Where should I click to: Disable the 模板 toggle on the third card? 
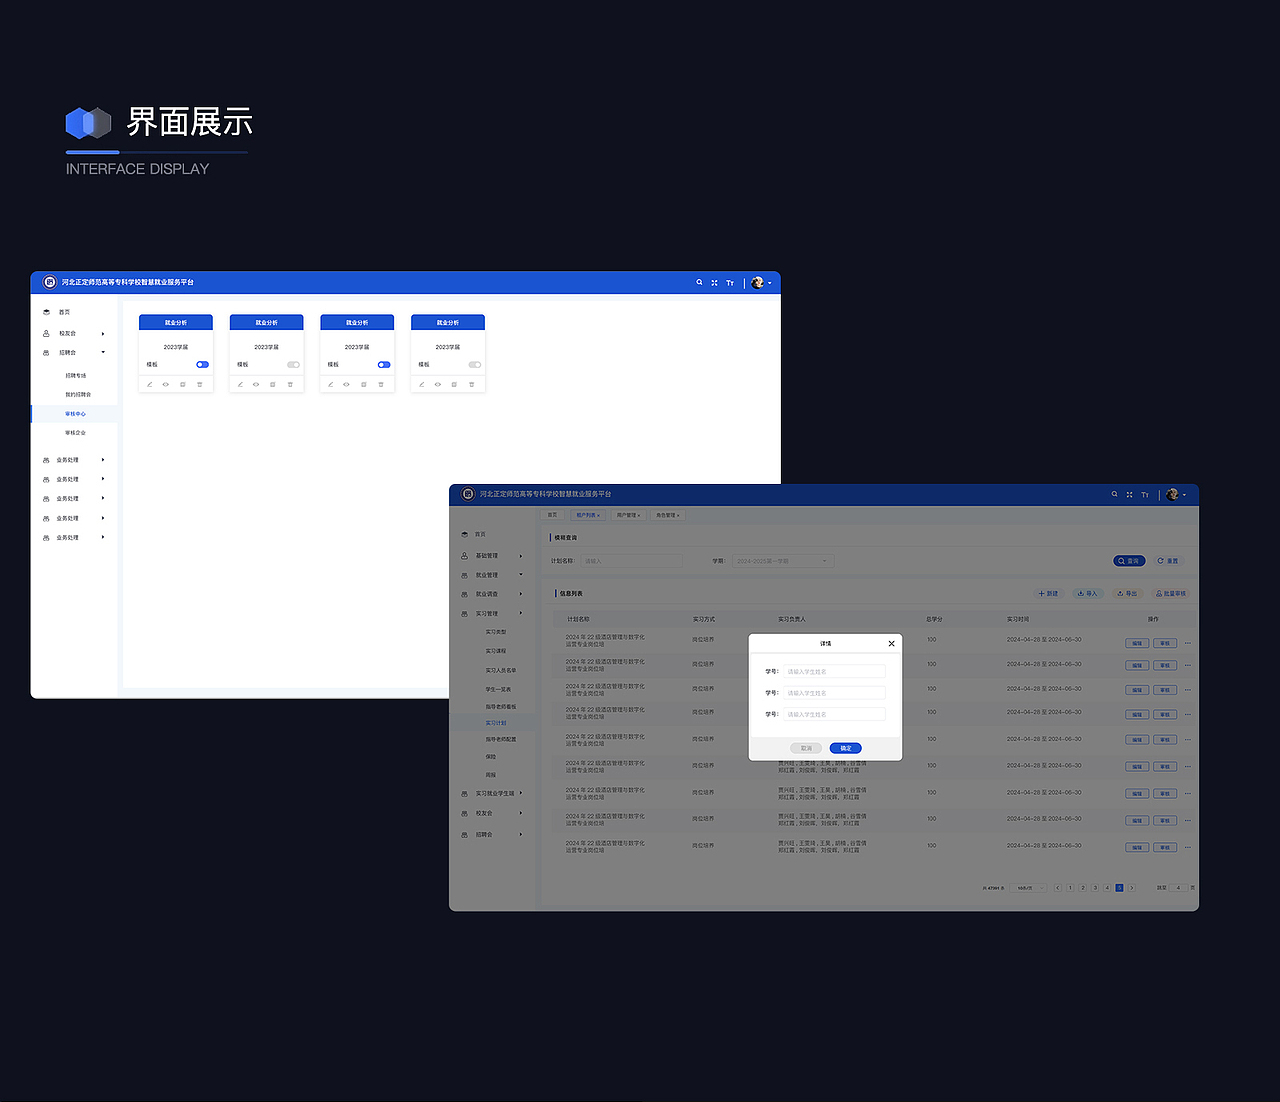pyautogui.click(x=384, y=364)
